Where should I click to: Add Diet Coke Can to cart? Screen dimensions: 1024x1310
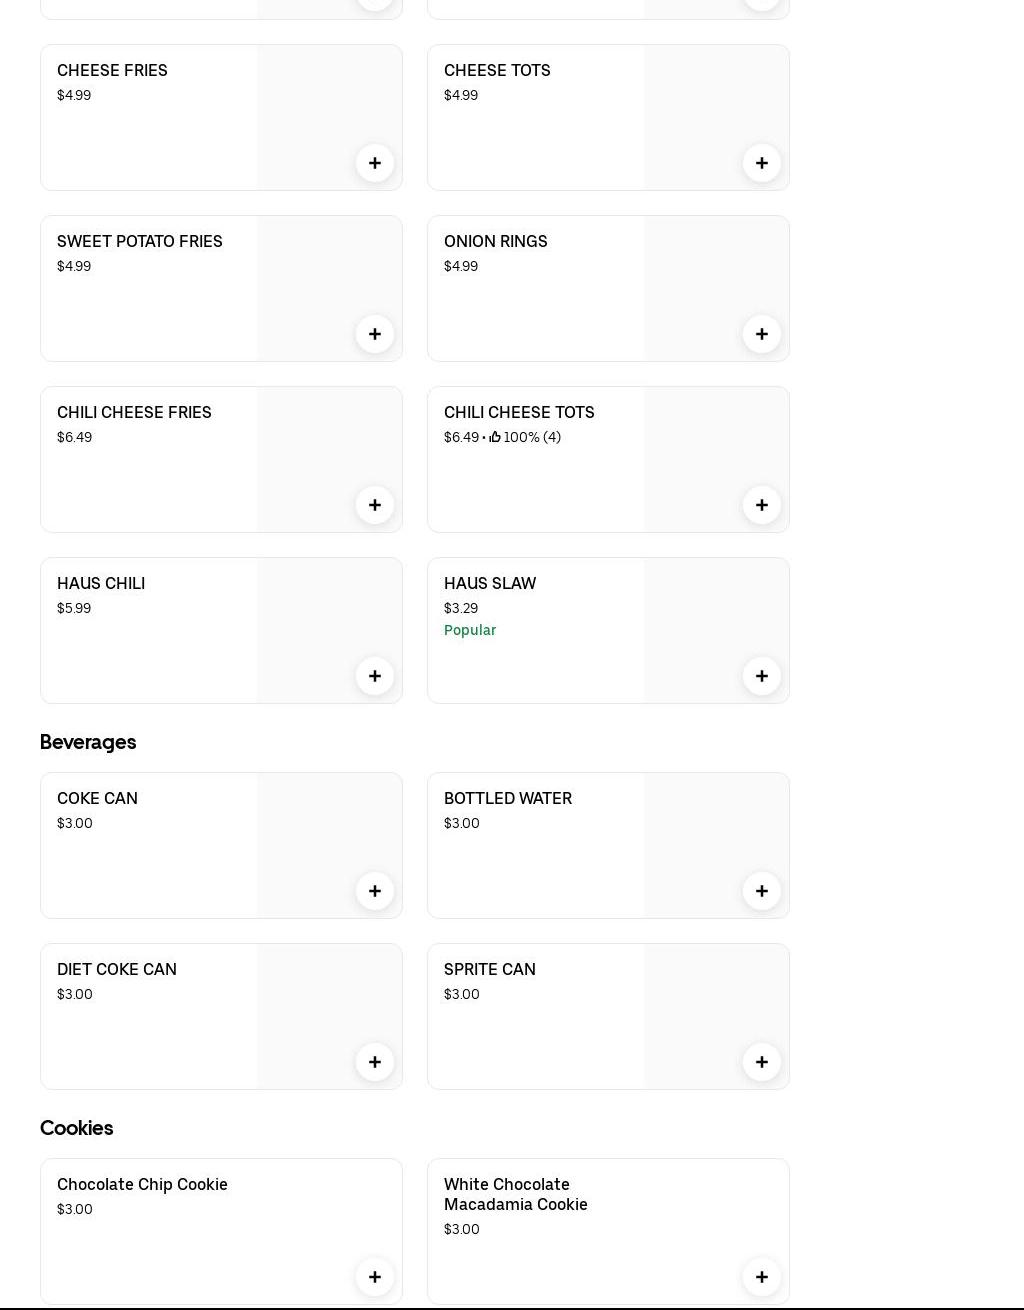[375, 1062]
